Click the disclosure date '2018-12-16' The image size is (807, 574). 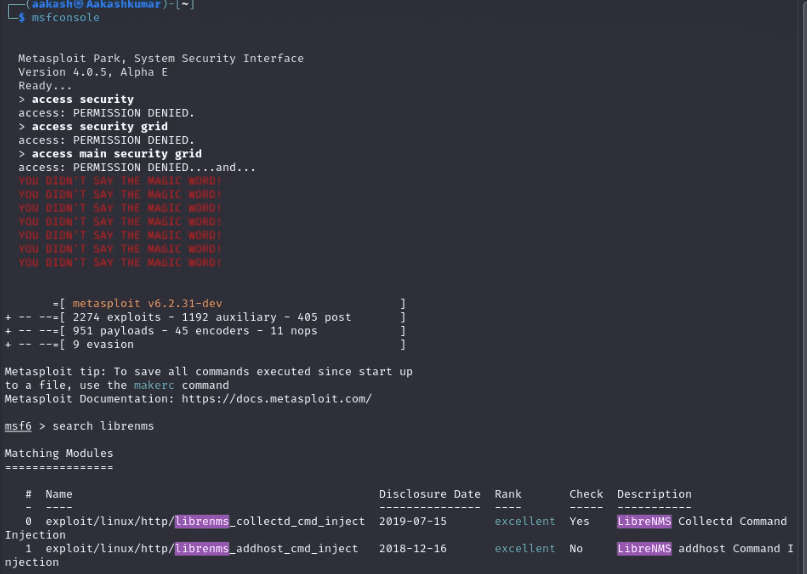413,549
